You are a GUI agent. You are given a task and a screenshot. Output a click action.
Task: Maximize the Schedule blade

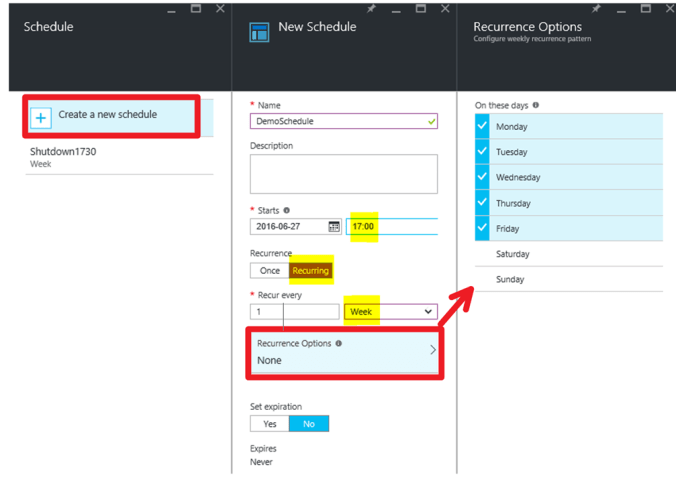(196, 9)
